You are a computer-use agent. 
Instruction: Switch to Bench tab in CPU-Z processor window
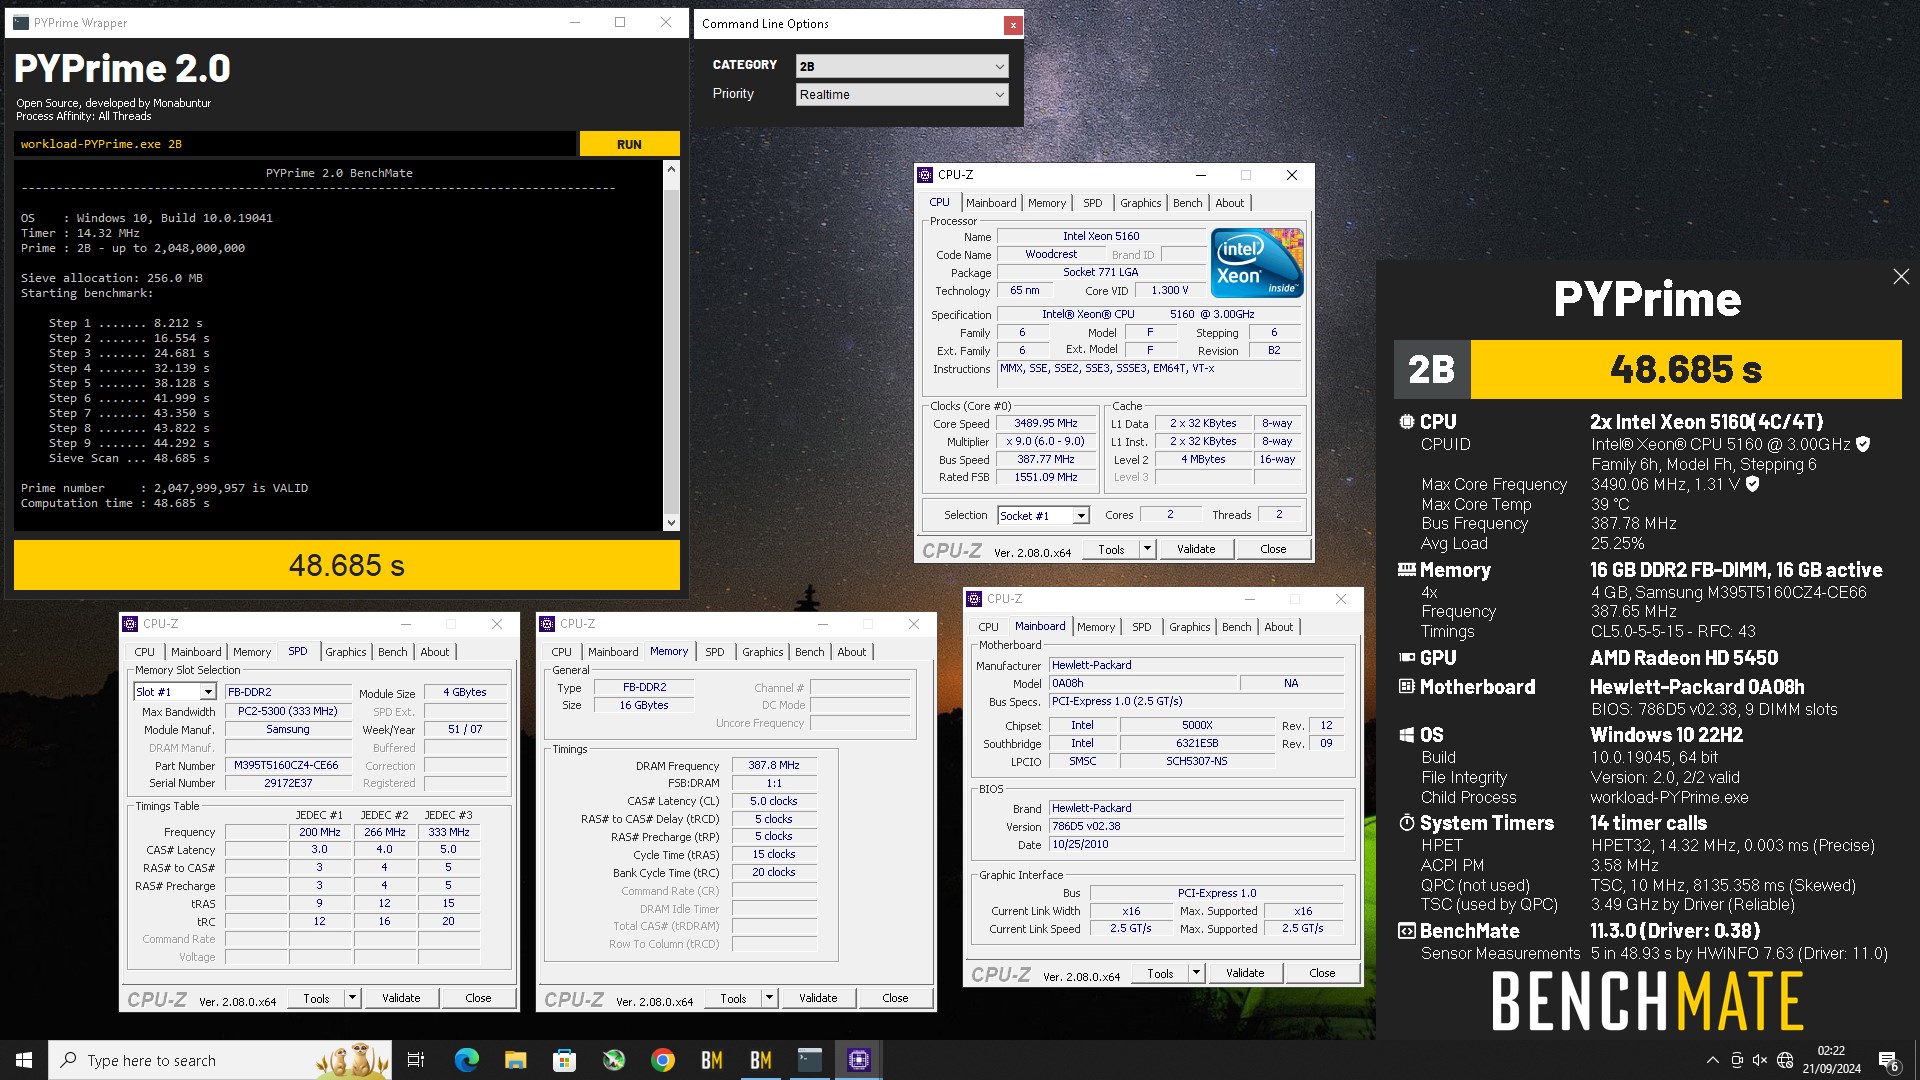(x=1188, y=203)
